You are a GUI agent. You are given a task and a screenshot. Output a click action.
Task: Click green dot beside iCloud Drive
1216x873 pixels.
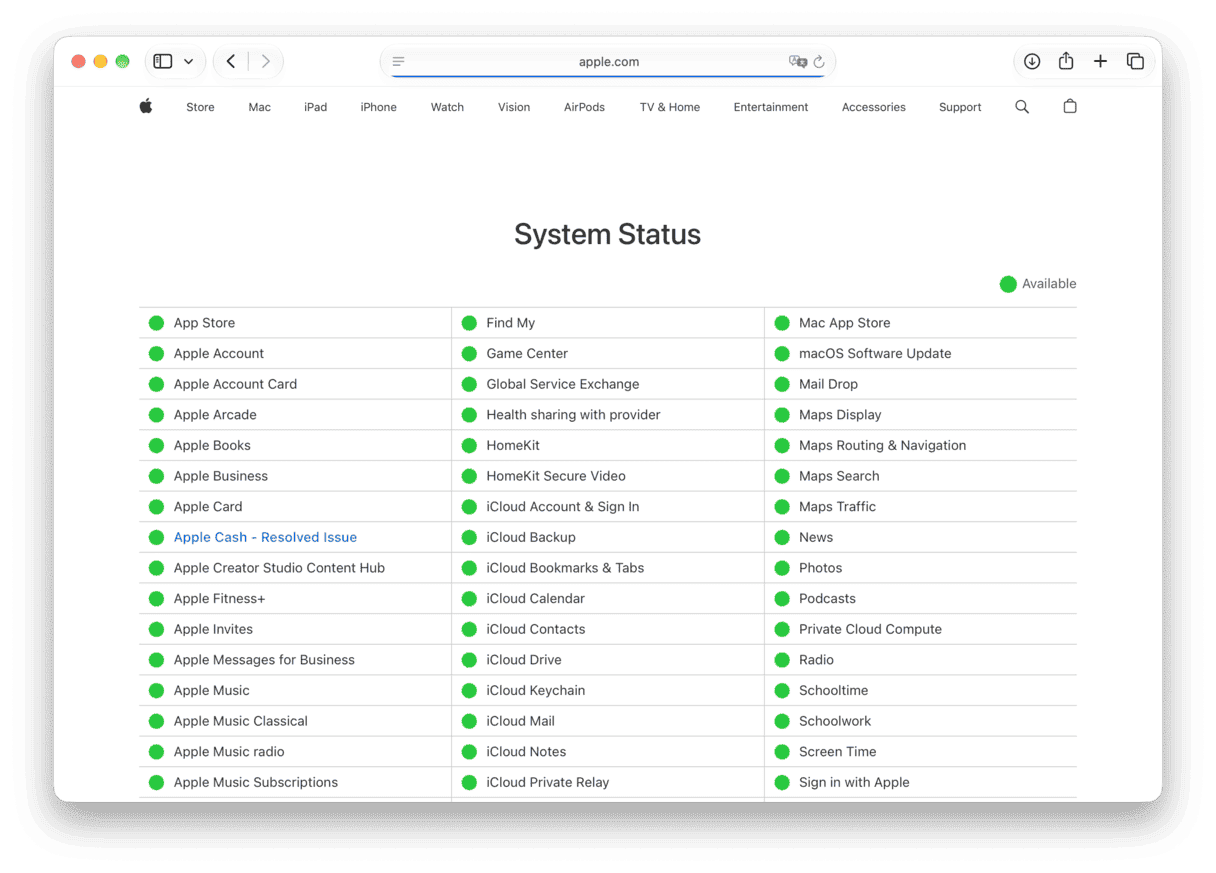(x=469, y=660)
